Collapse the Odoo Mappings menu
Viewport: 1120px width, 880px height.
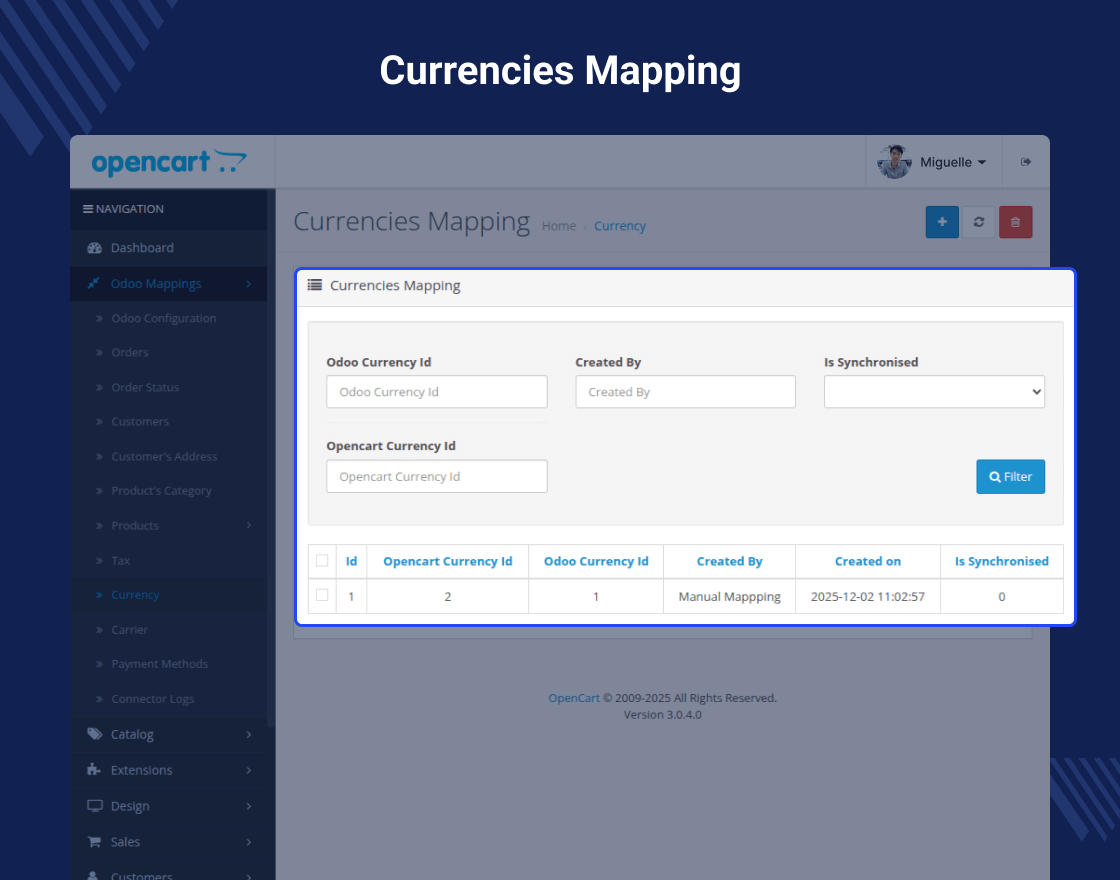(x=169, y=284)
